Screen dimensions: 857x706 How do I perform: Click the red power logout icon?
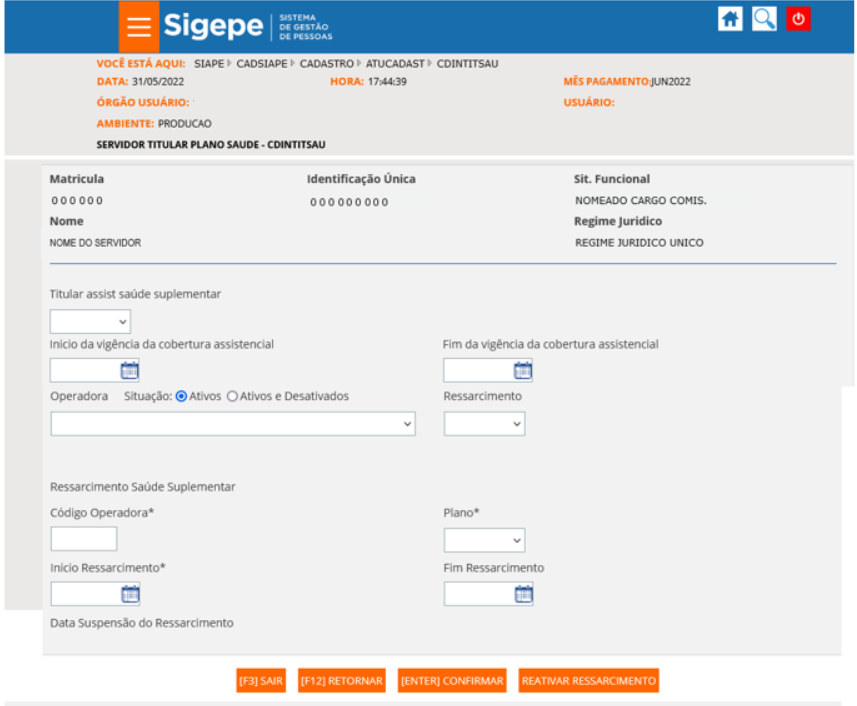(798, 19)
